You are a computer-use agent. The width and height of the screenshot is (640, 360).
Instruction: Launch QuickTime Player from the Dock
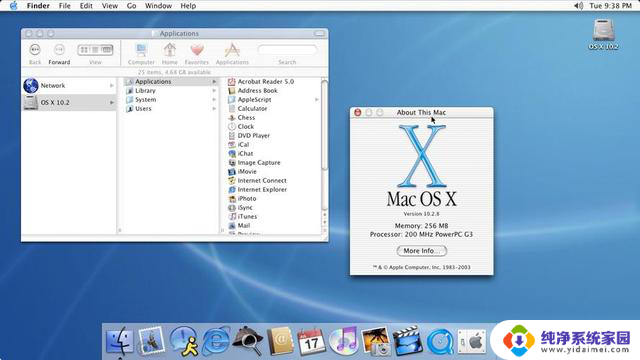click(440, 341)
